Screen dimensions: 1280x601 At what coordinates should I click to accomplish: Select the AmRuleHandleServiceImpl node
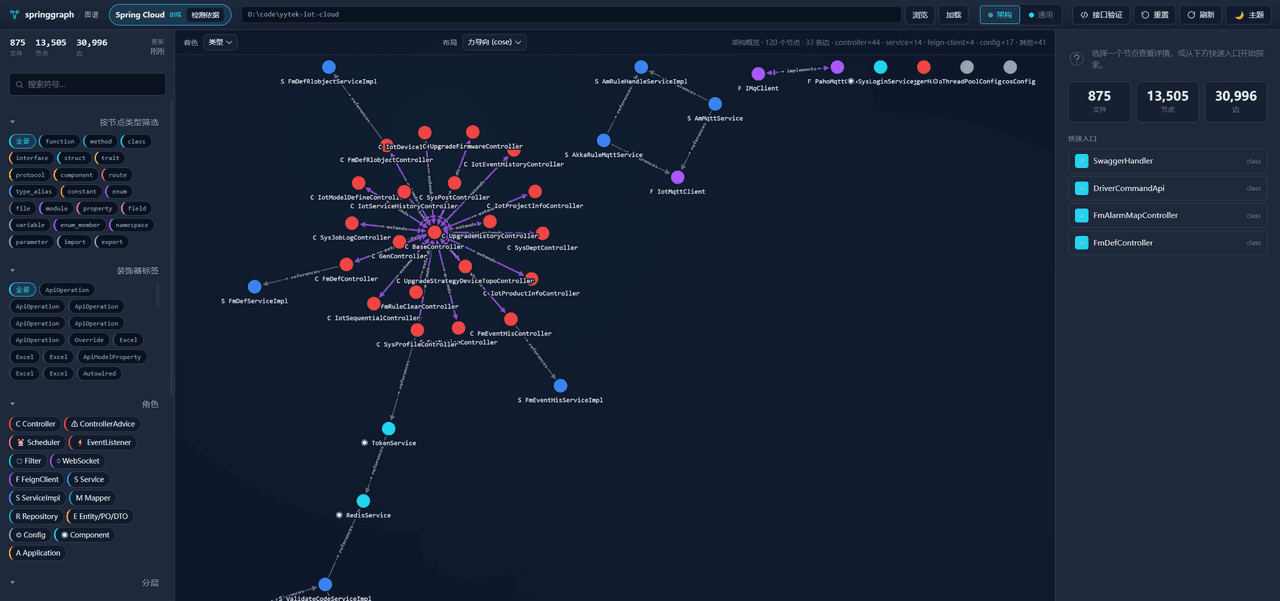tap(641, 67)
